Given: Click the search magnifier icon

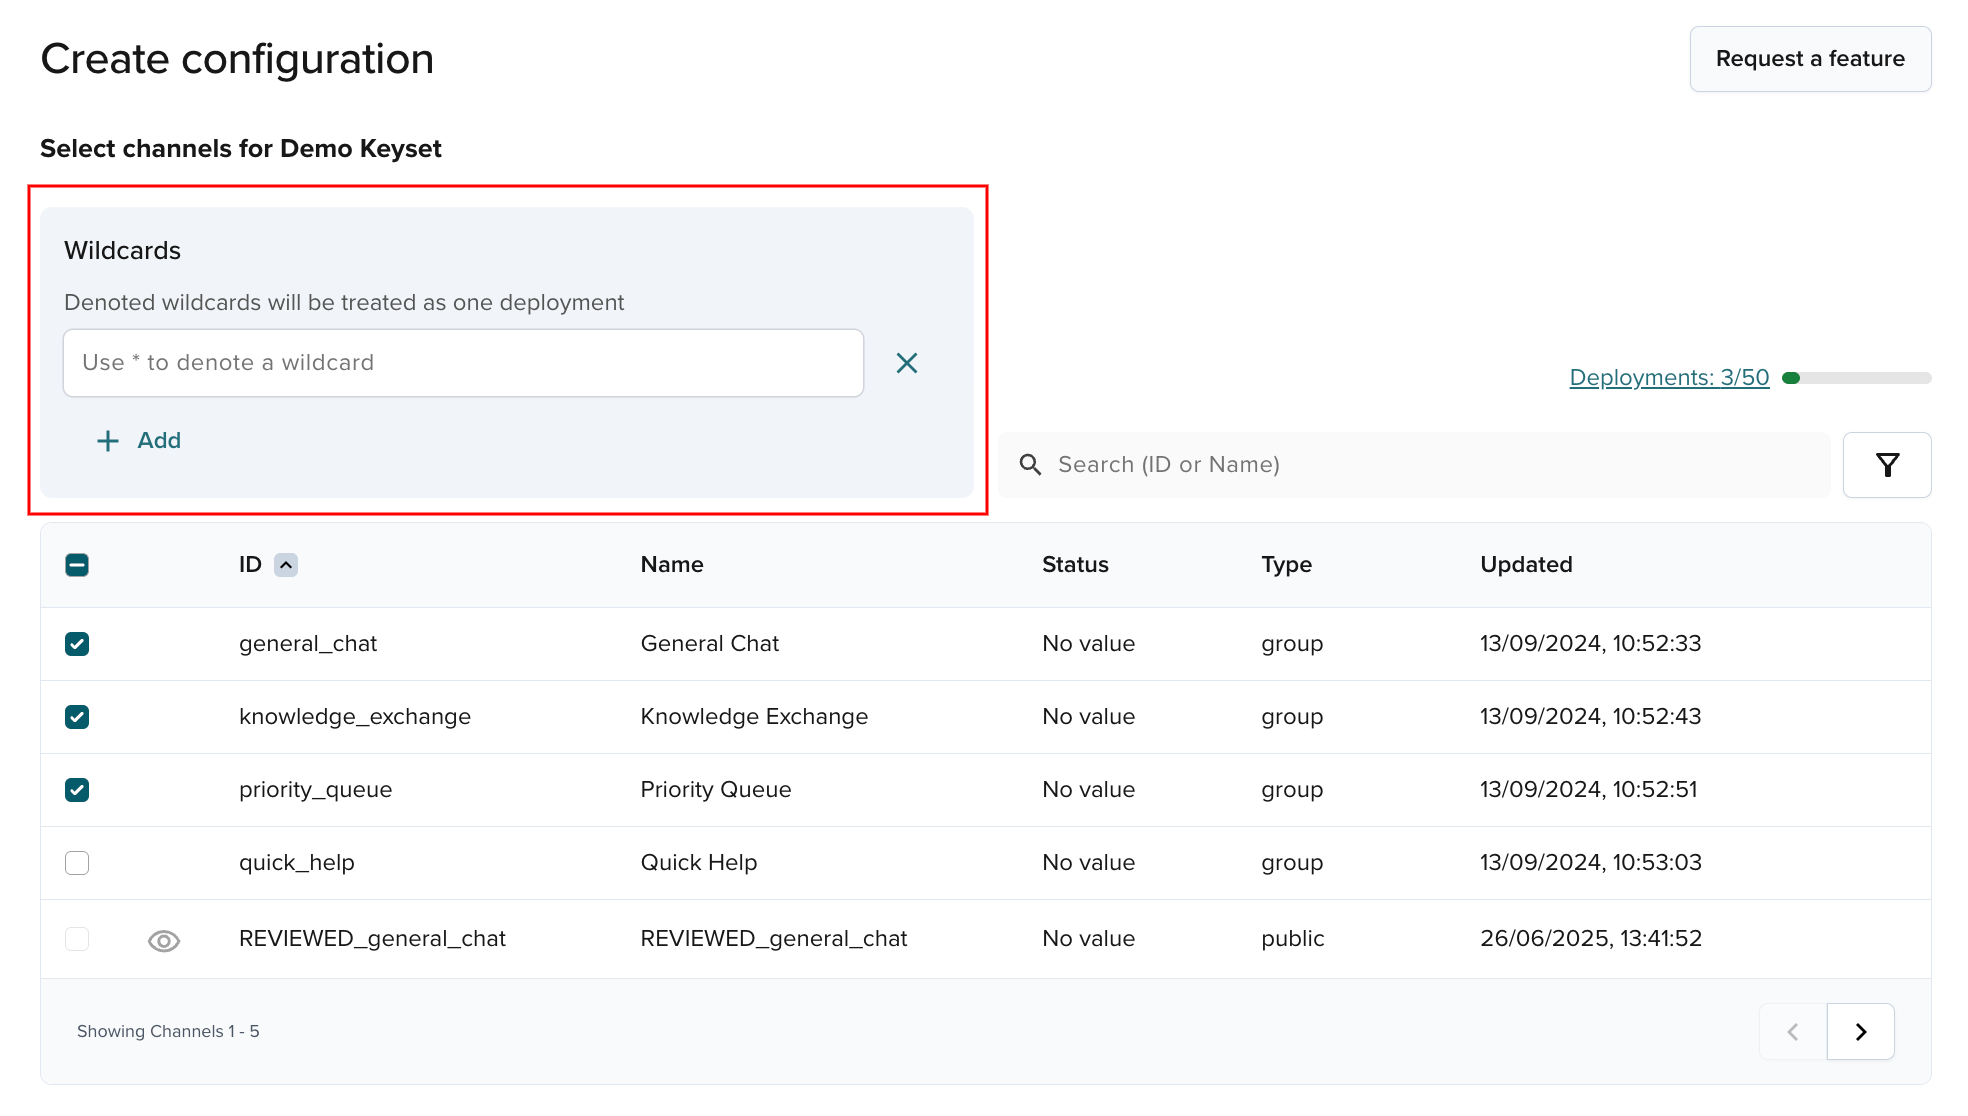Looking at the screenshot, I should pos(1030,465).
